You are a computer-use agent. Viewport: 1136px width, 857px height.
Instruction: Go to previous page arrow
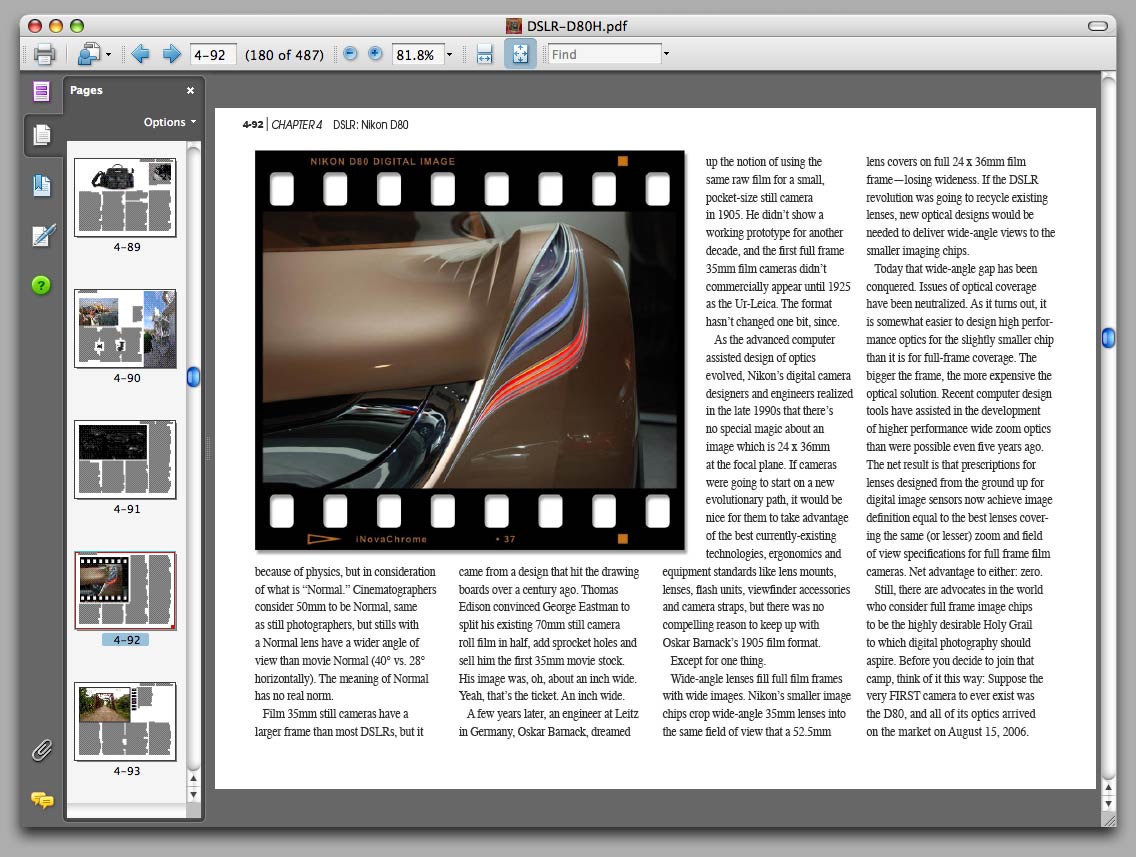click(x=141, y=54)
